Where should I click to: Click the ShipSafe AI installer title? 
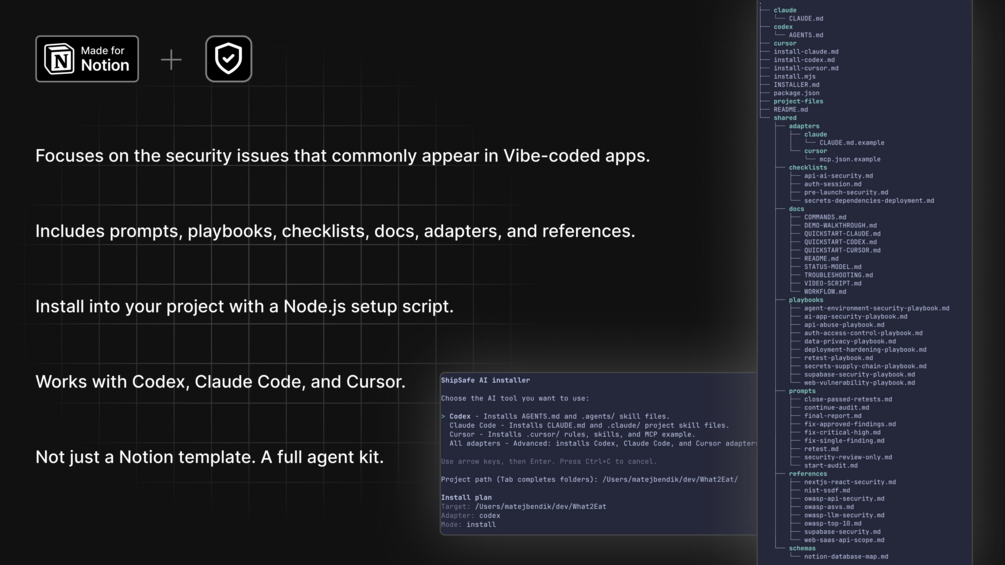[485, 381]
